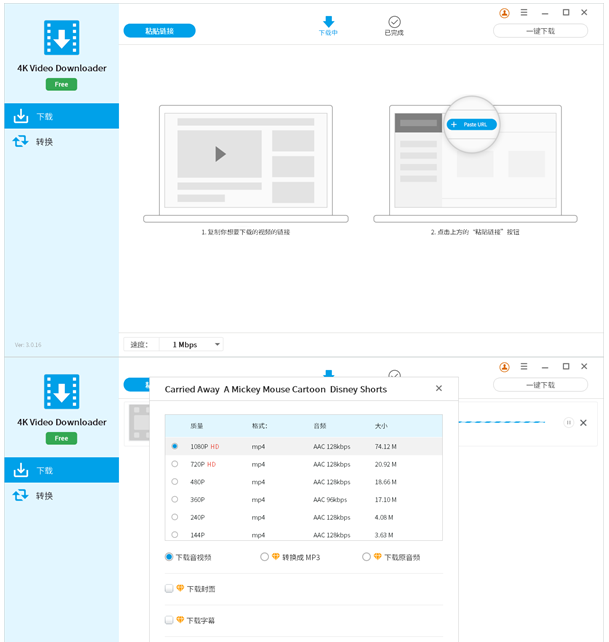Image resolution: width=609 pixels, height=642 pixels.
Task: Select the 1080P HD quality radio button
Action: 175,446
